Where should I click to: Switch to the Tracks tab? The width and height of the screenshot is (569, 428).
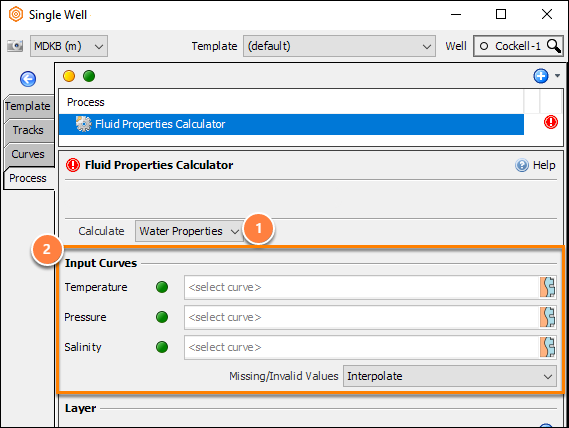coord(28,130)
